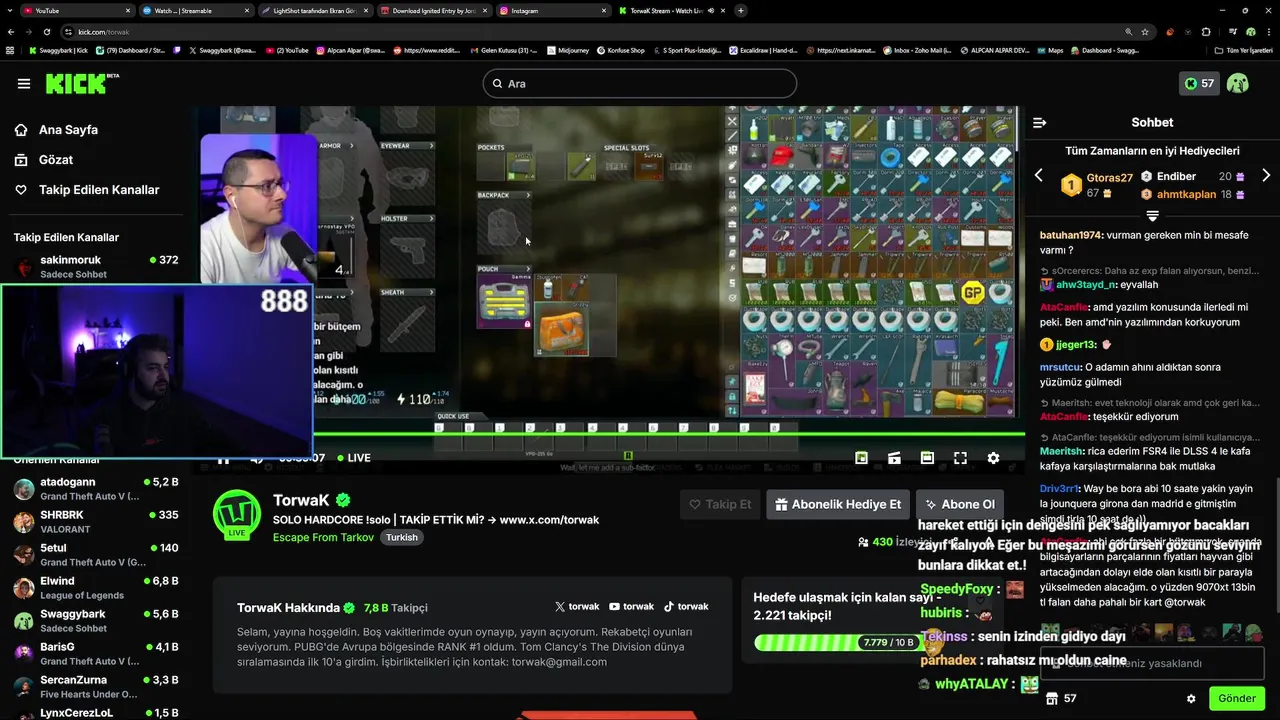The height and width of the screenshot is (720, 1280).
Task: Open the green profile avatar menu
Action: point(1238,84)
